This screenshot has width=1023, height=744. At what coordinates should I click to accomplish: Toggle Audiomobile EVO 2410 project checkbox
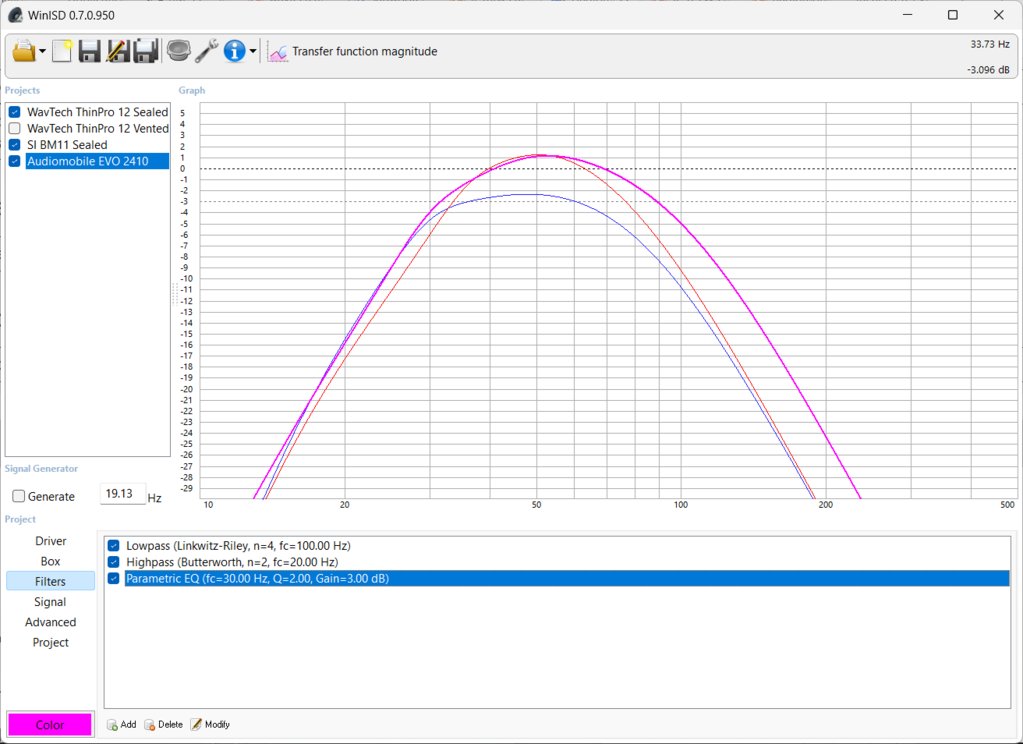[14, 161]
